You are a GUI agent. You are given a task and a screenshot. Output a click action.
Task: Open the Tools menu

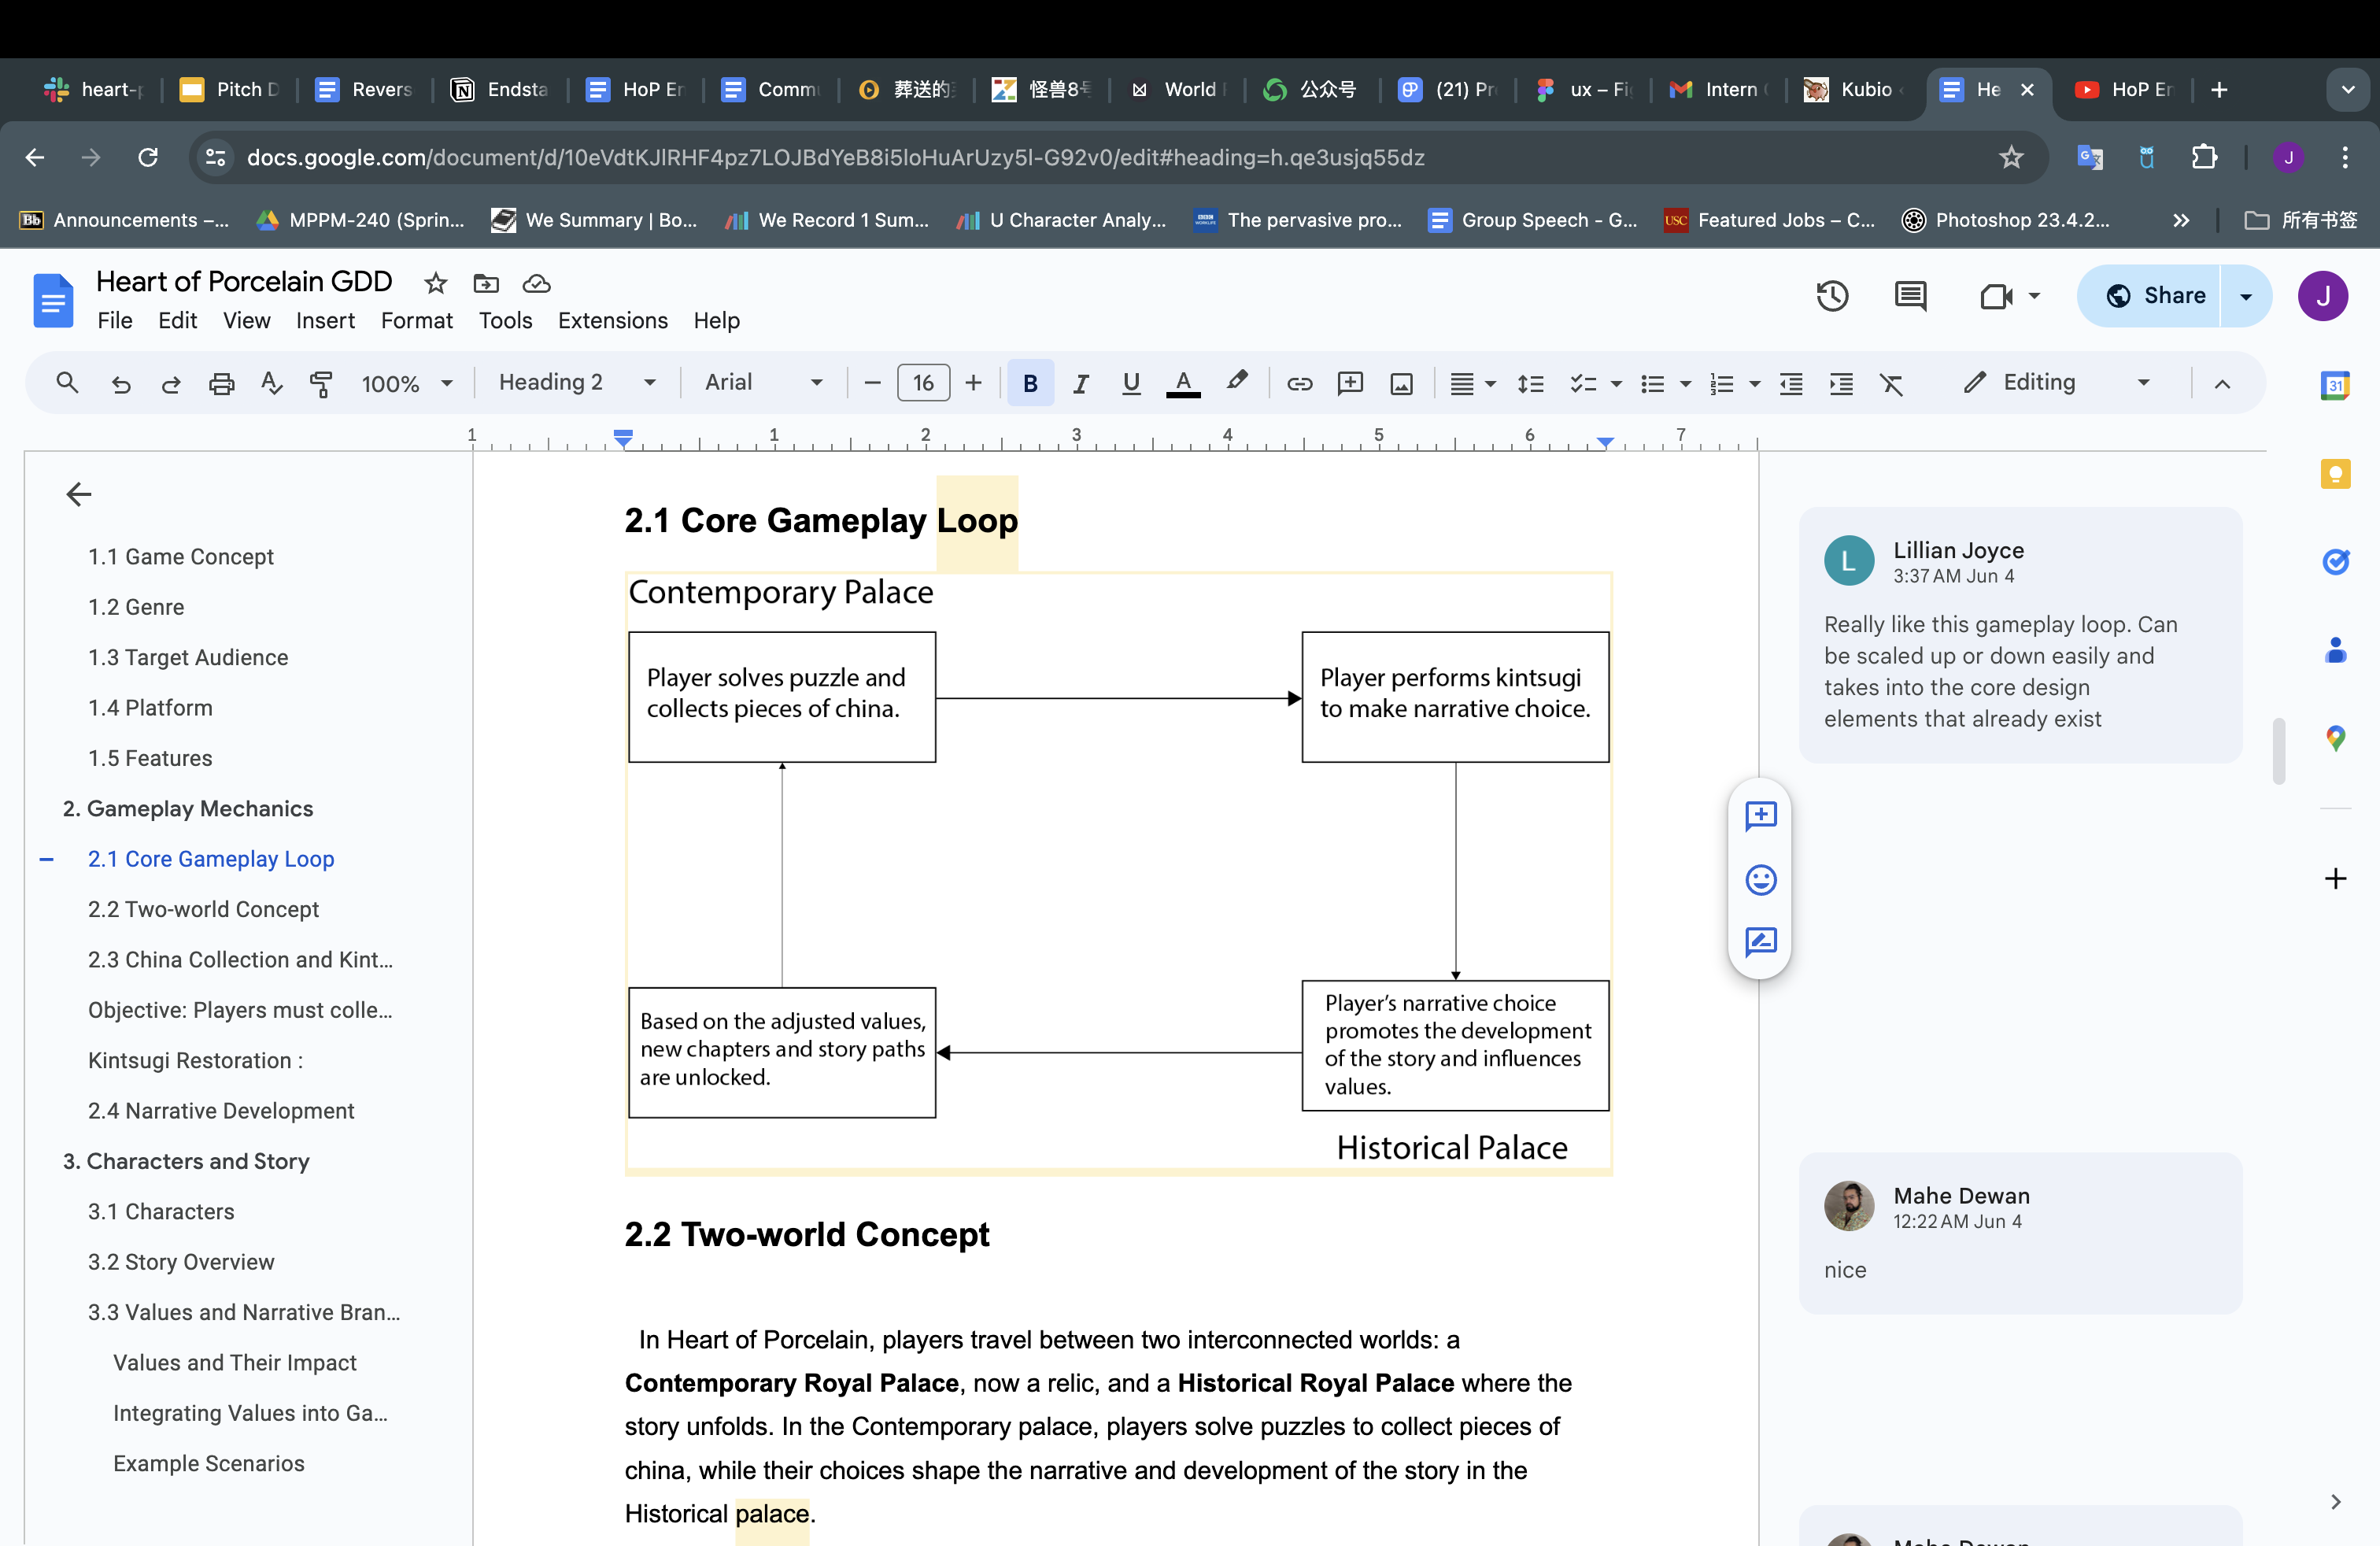[505, 320]
